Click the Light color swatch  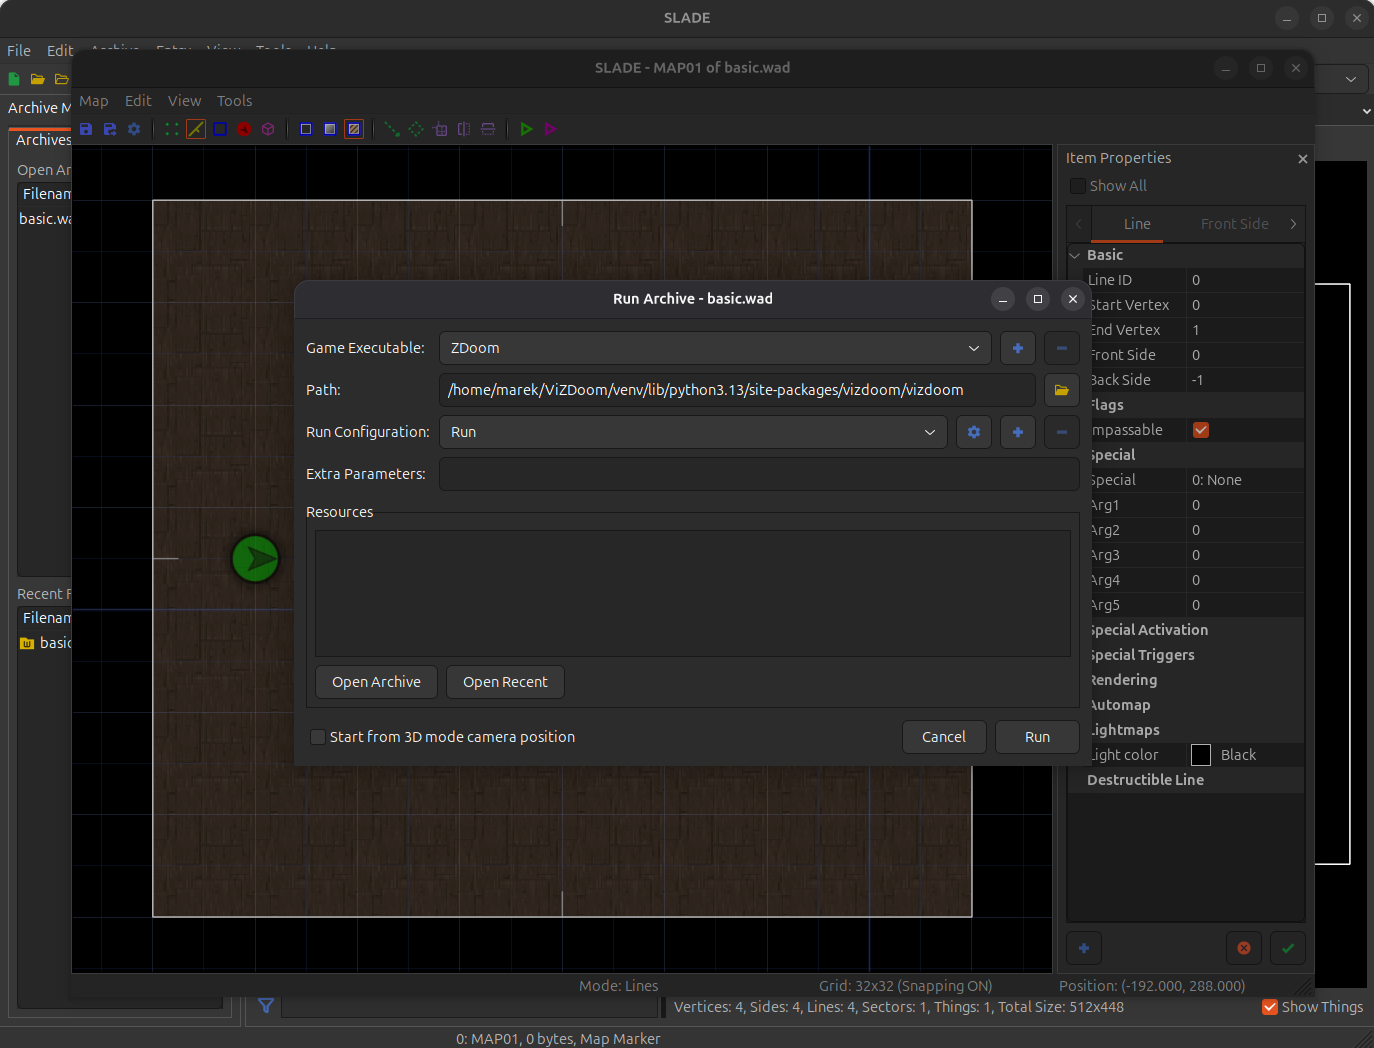pos(1201,755)
